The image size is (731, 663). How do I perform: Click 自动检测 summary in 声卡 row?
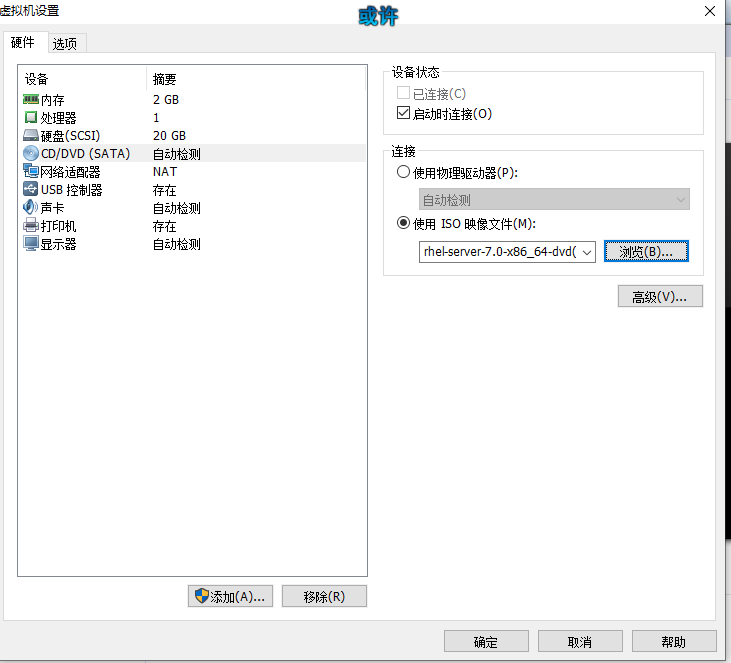coord(177,207)
